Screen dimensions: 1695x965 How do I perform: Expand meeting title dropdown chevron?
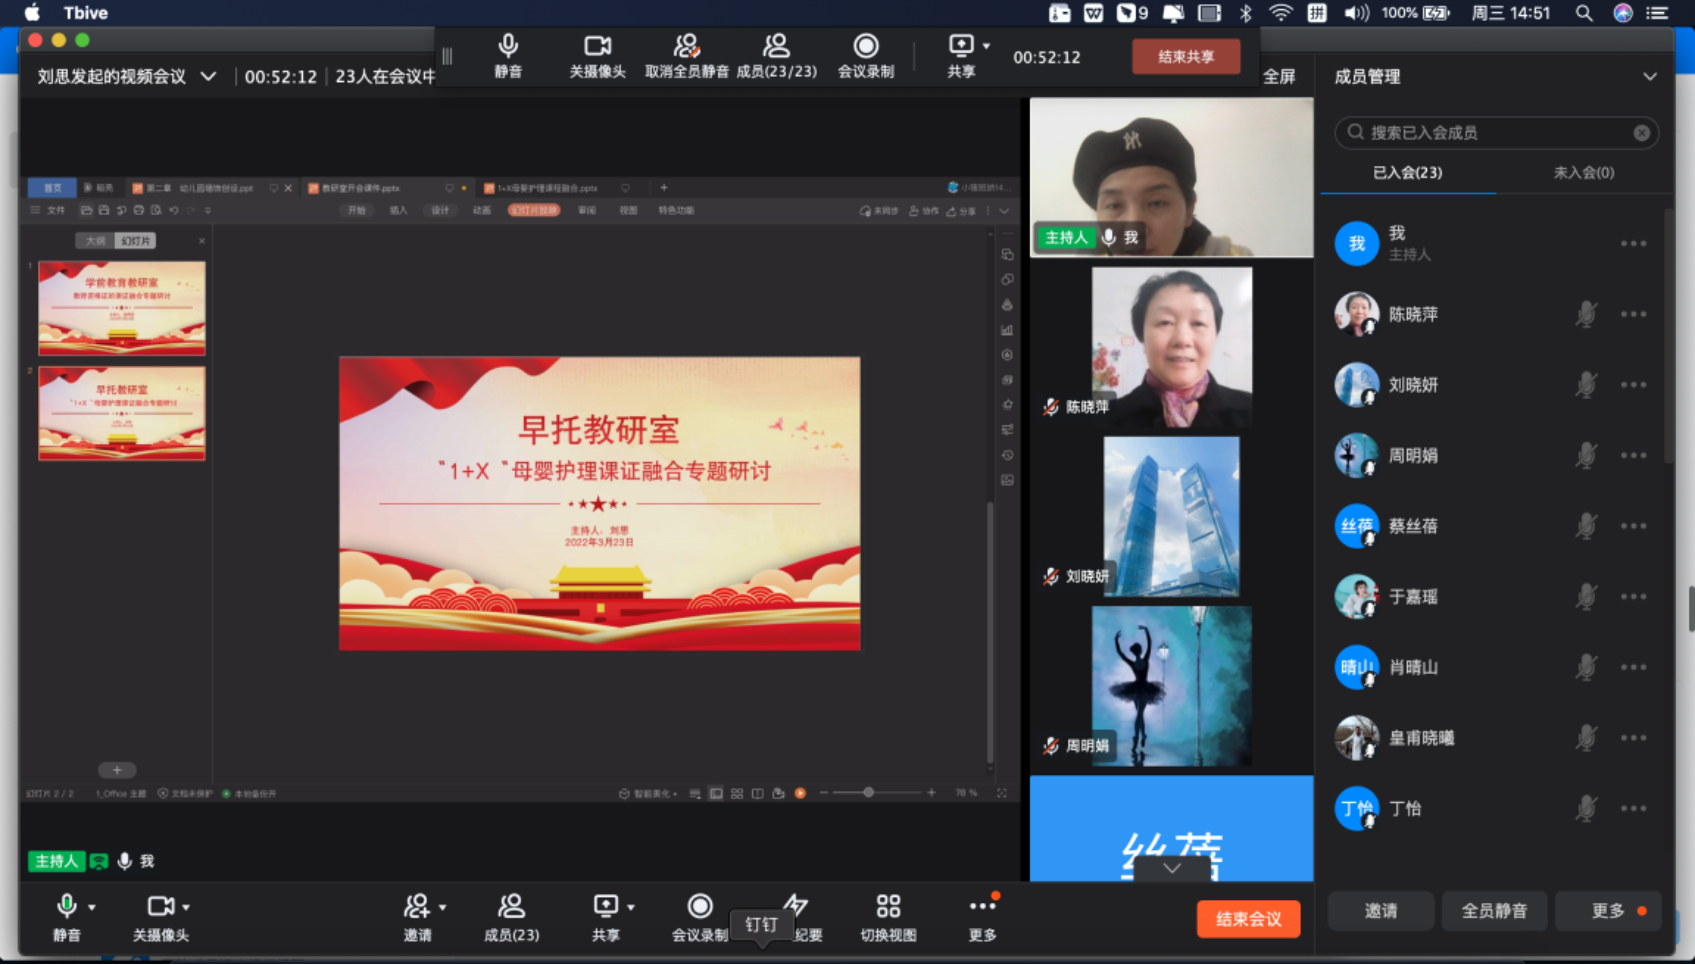[x=208, y=77]
